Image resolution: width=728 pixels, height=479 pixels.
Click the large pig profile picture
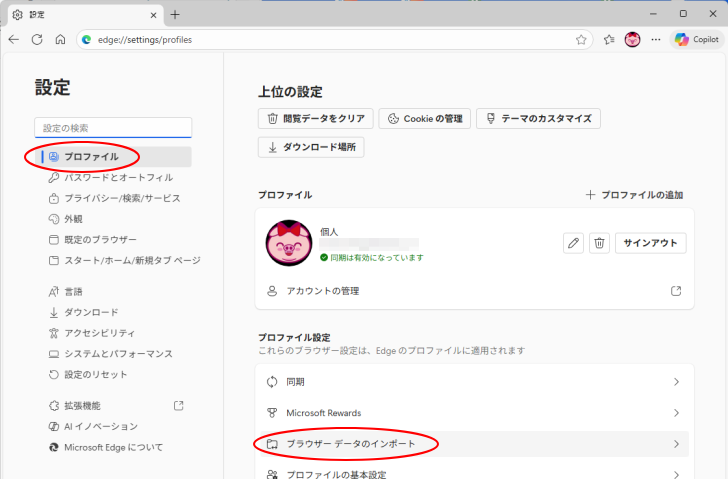tap(289, 243)
